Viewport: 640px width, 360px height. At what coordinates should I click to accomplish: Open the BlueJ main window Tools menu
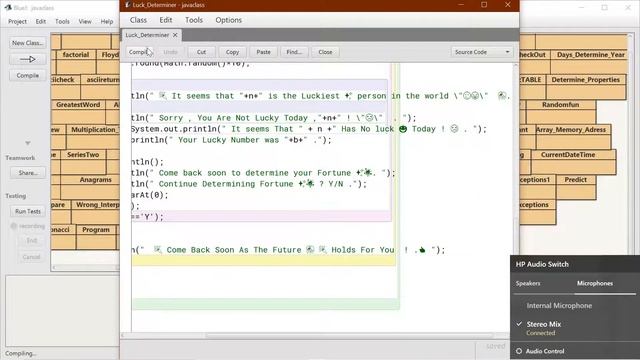[x=62, y=22]
